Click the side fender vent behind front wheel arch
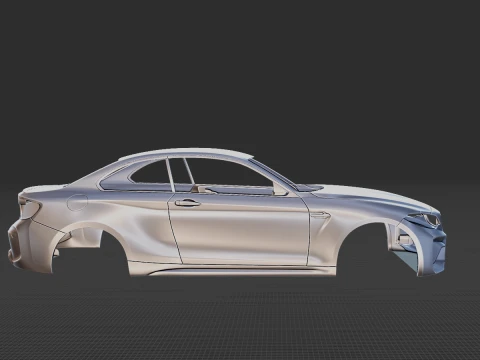The height and width of the screenshot is (360, 480). click(x=321, y=215)
